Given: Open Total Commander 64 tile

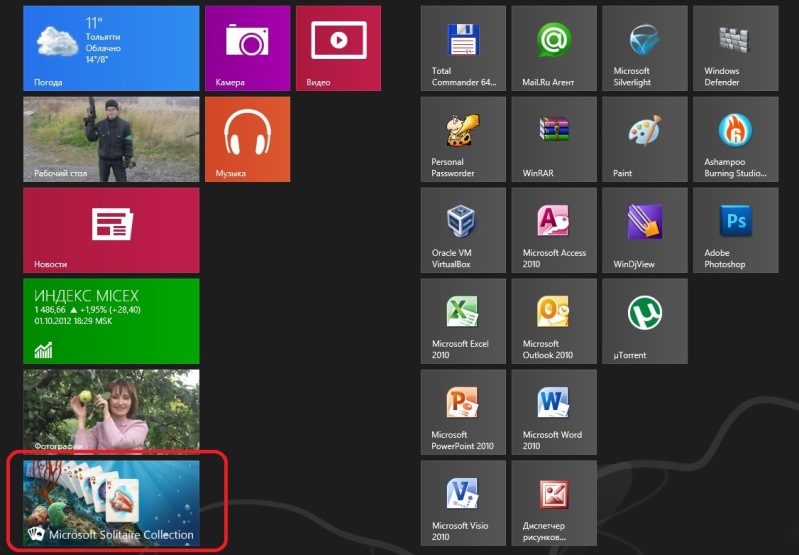Looking at the screenshot, I should point(463,48).
